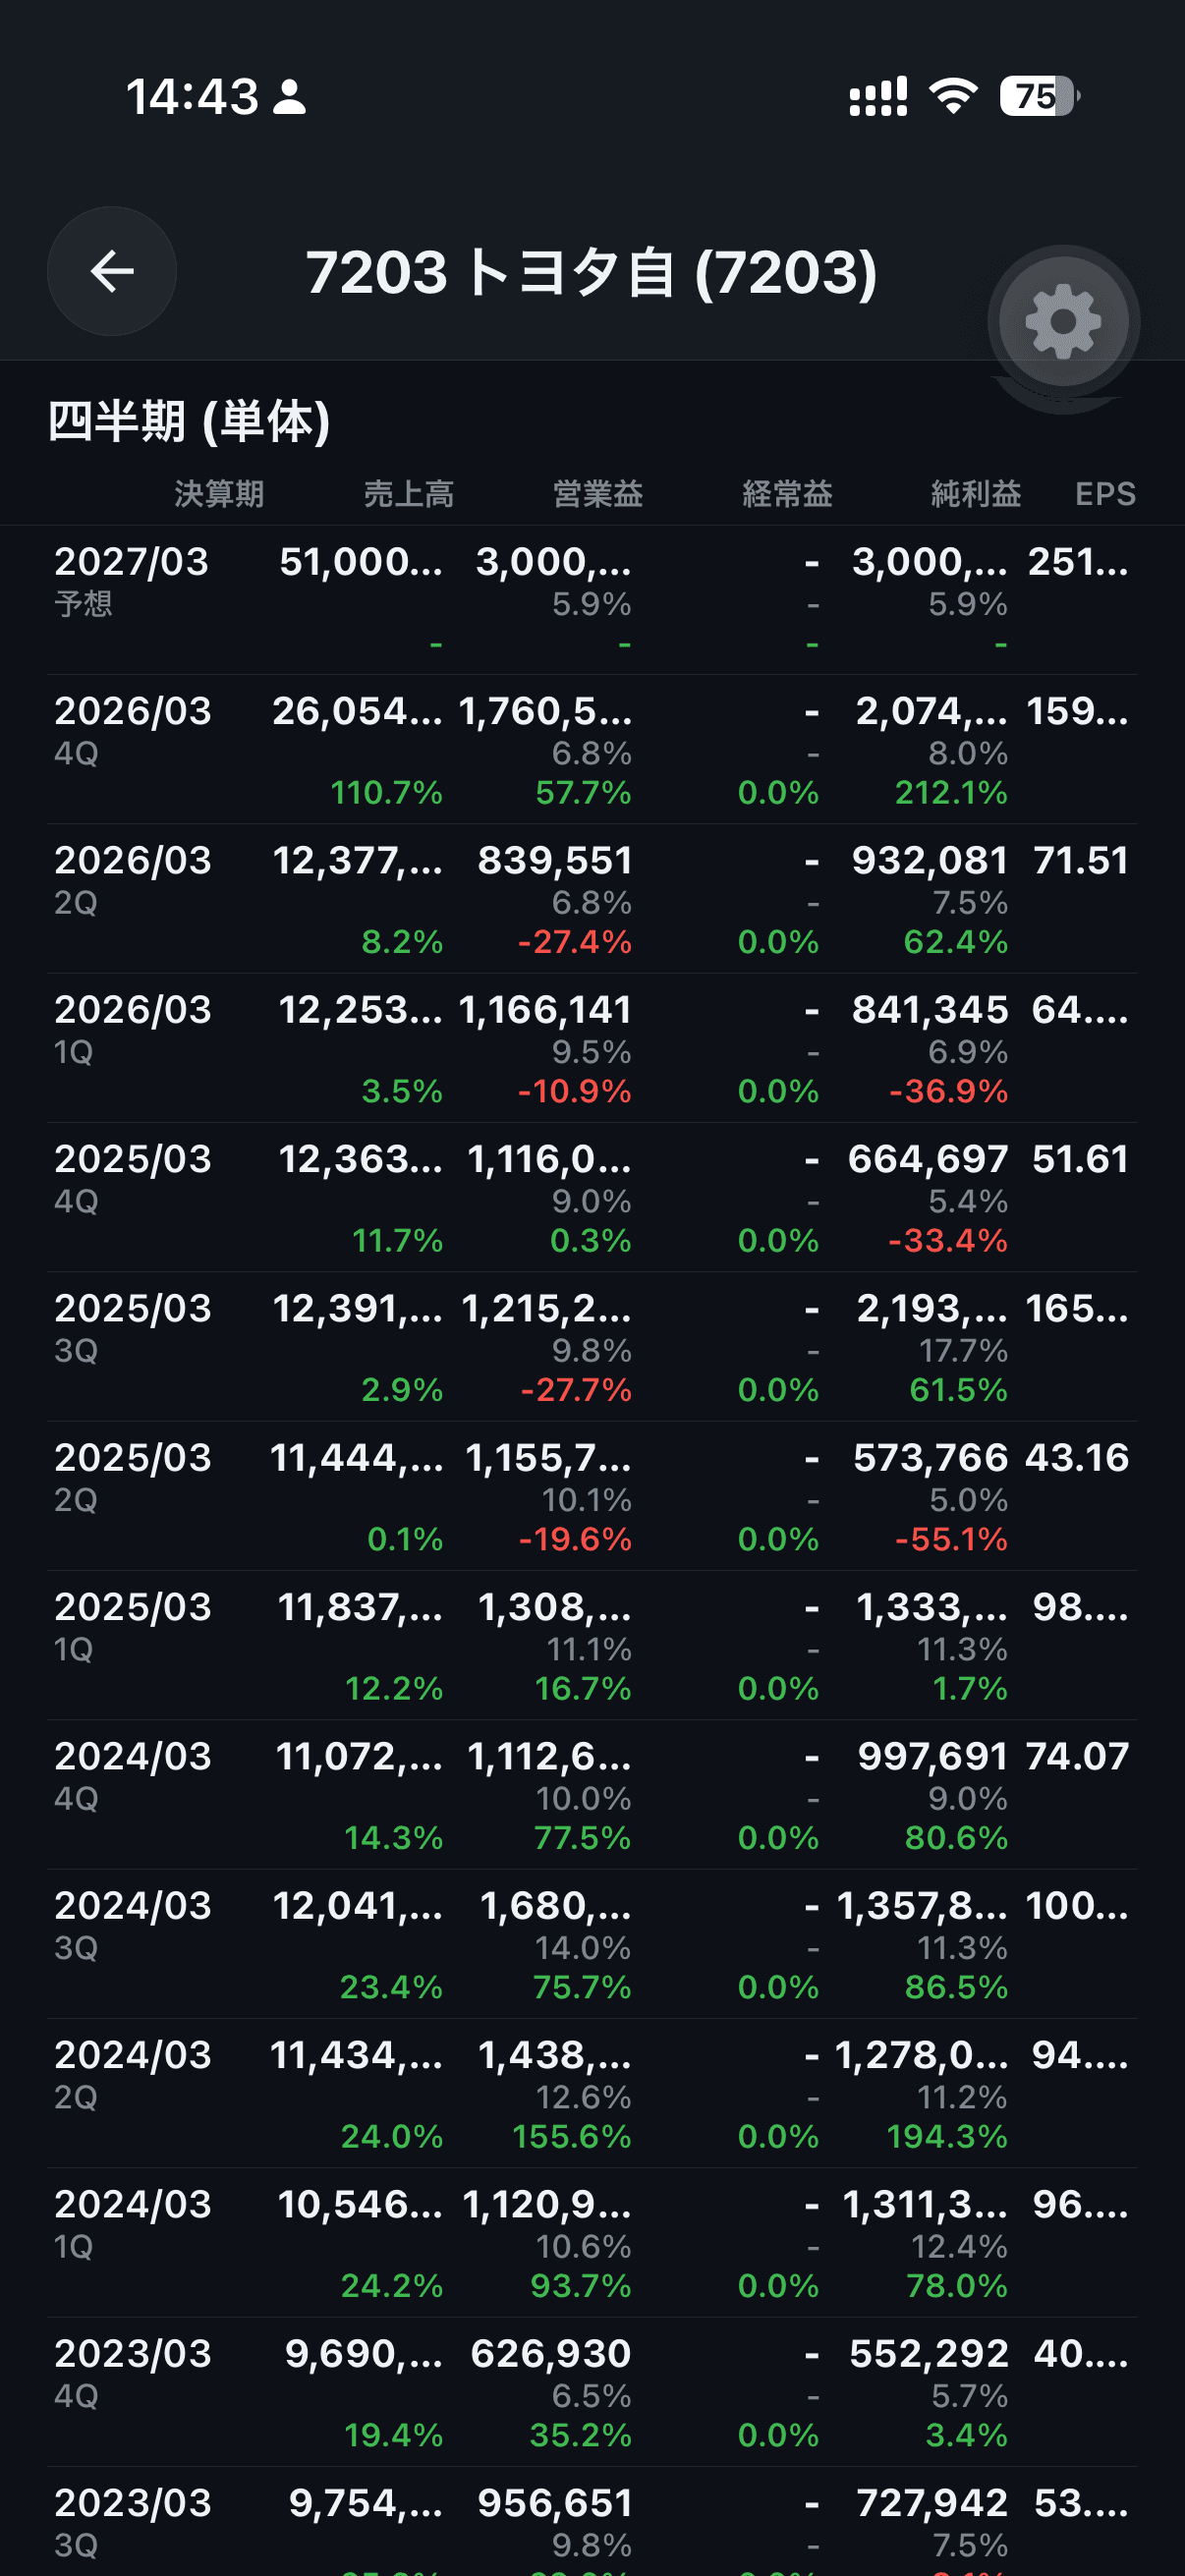The image size is (1185, 2576).
Task: Tap the 純利益 column header
Action: (x=976, y=494)
